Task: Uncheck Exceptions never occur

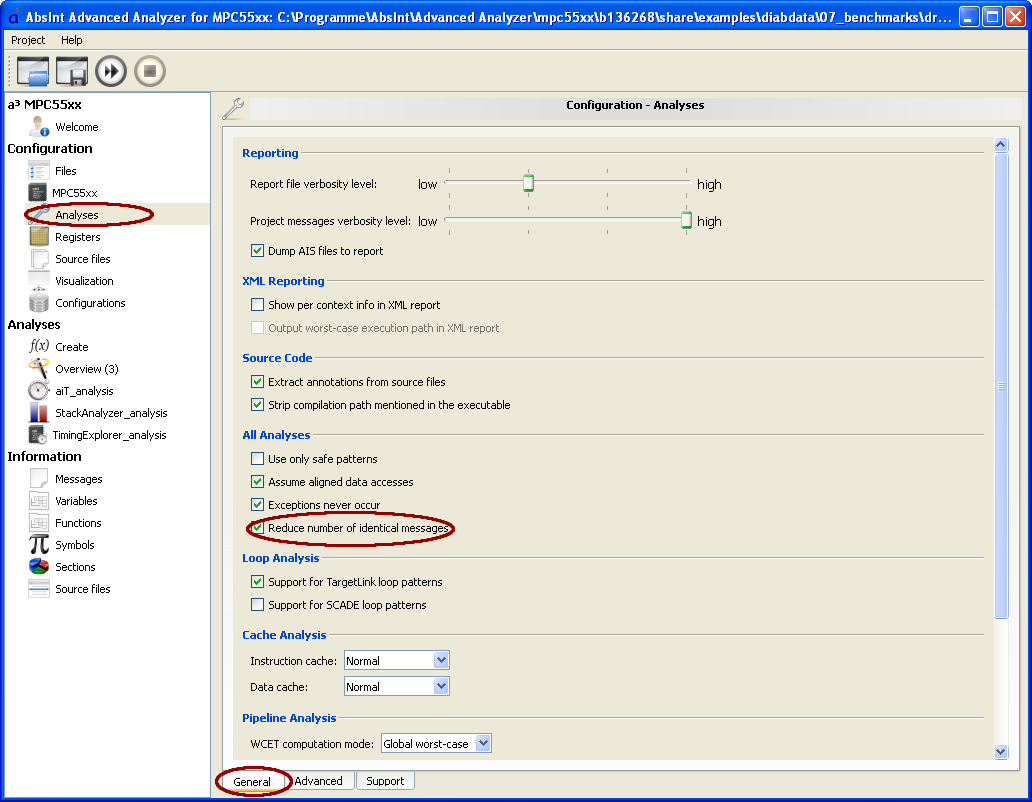Action: 257,505
